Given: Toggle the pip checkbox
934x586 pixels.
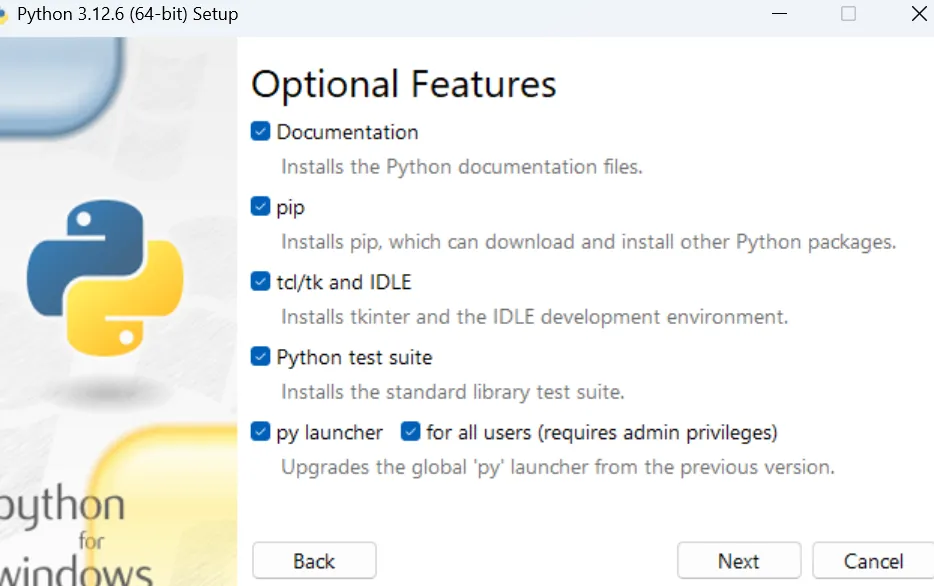Looking at the screenshot, I should [x=261, y=207].
